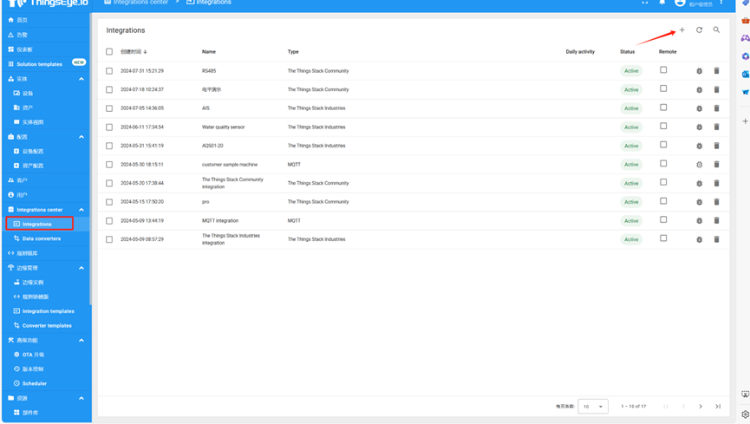Open Telegram icon in browser sidebar

click(745, 92)
